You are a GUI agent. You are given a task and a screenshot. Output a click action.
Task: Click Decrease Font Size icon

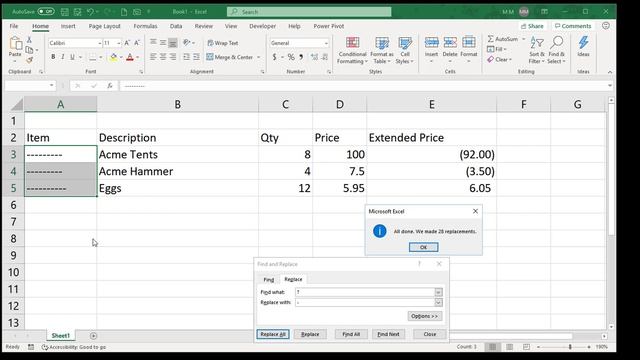click(x=137, y=43)
